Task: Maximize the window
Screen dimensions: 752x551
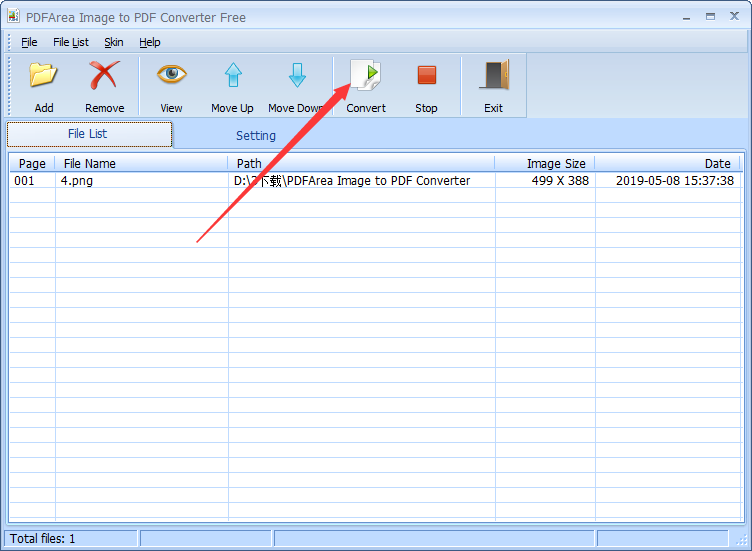Action: 710,17
